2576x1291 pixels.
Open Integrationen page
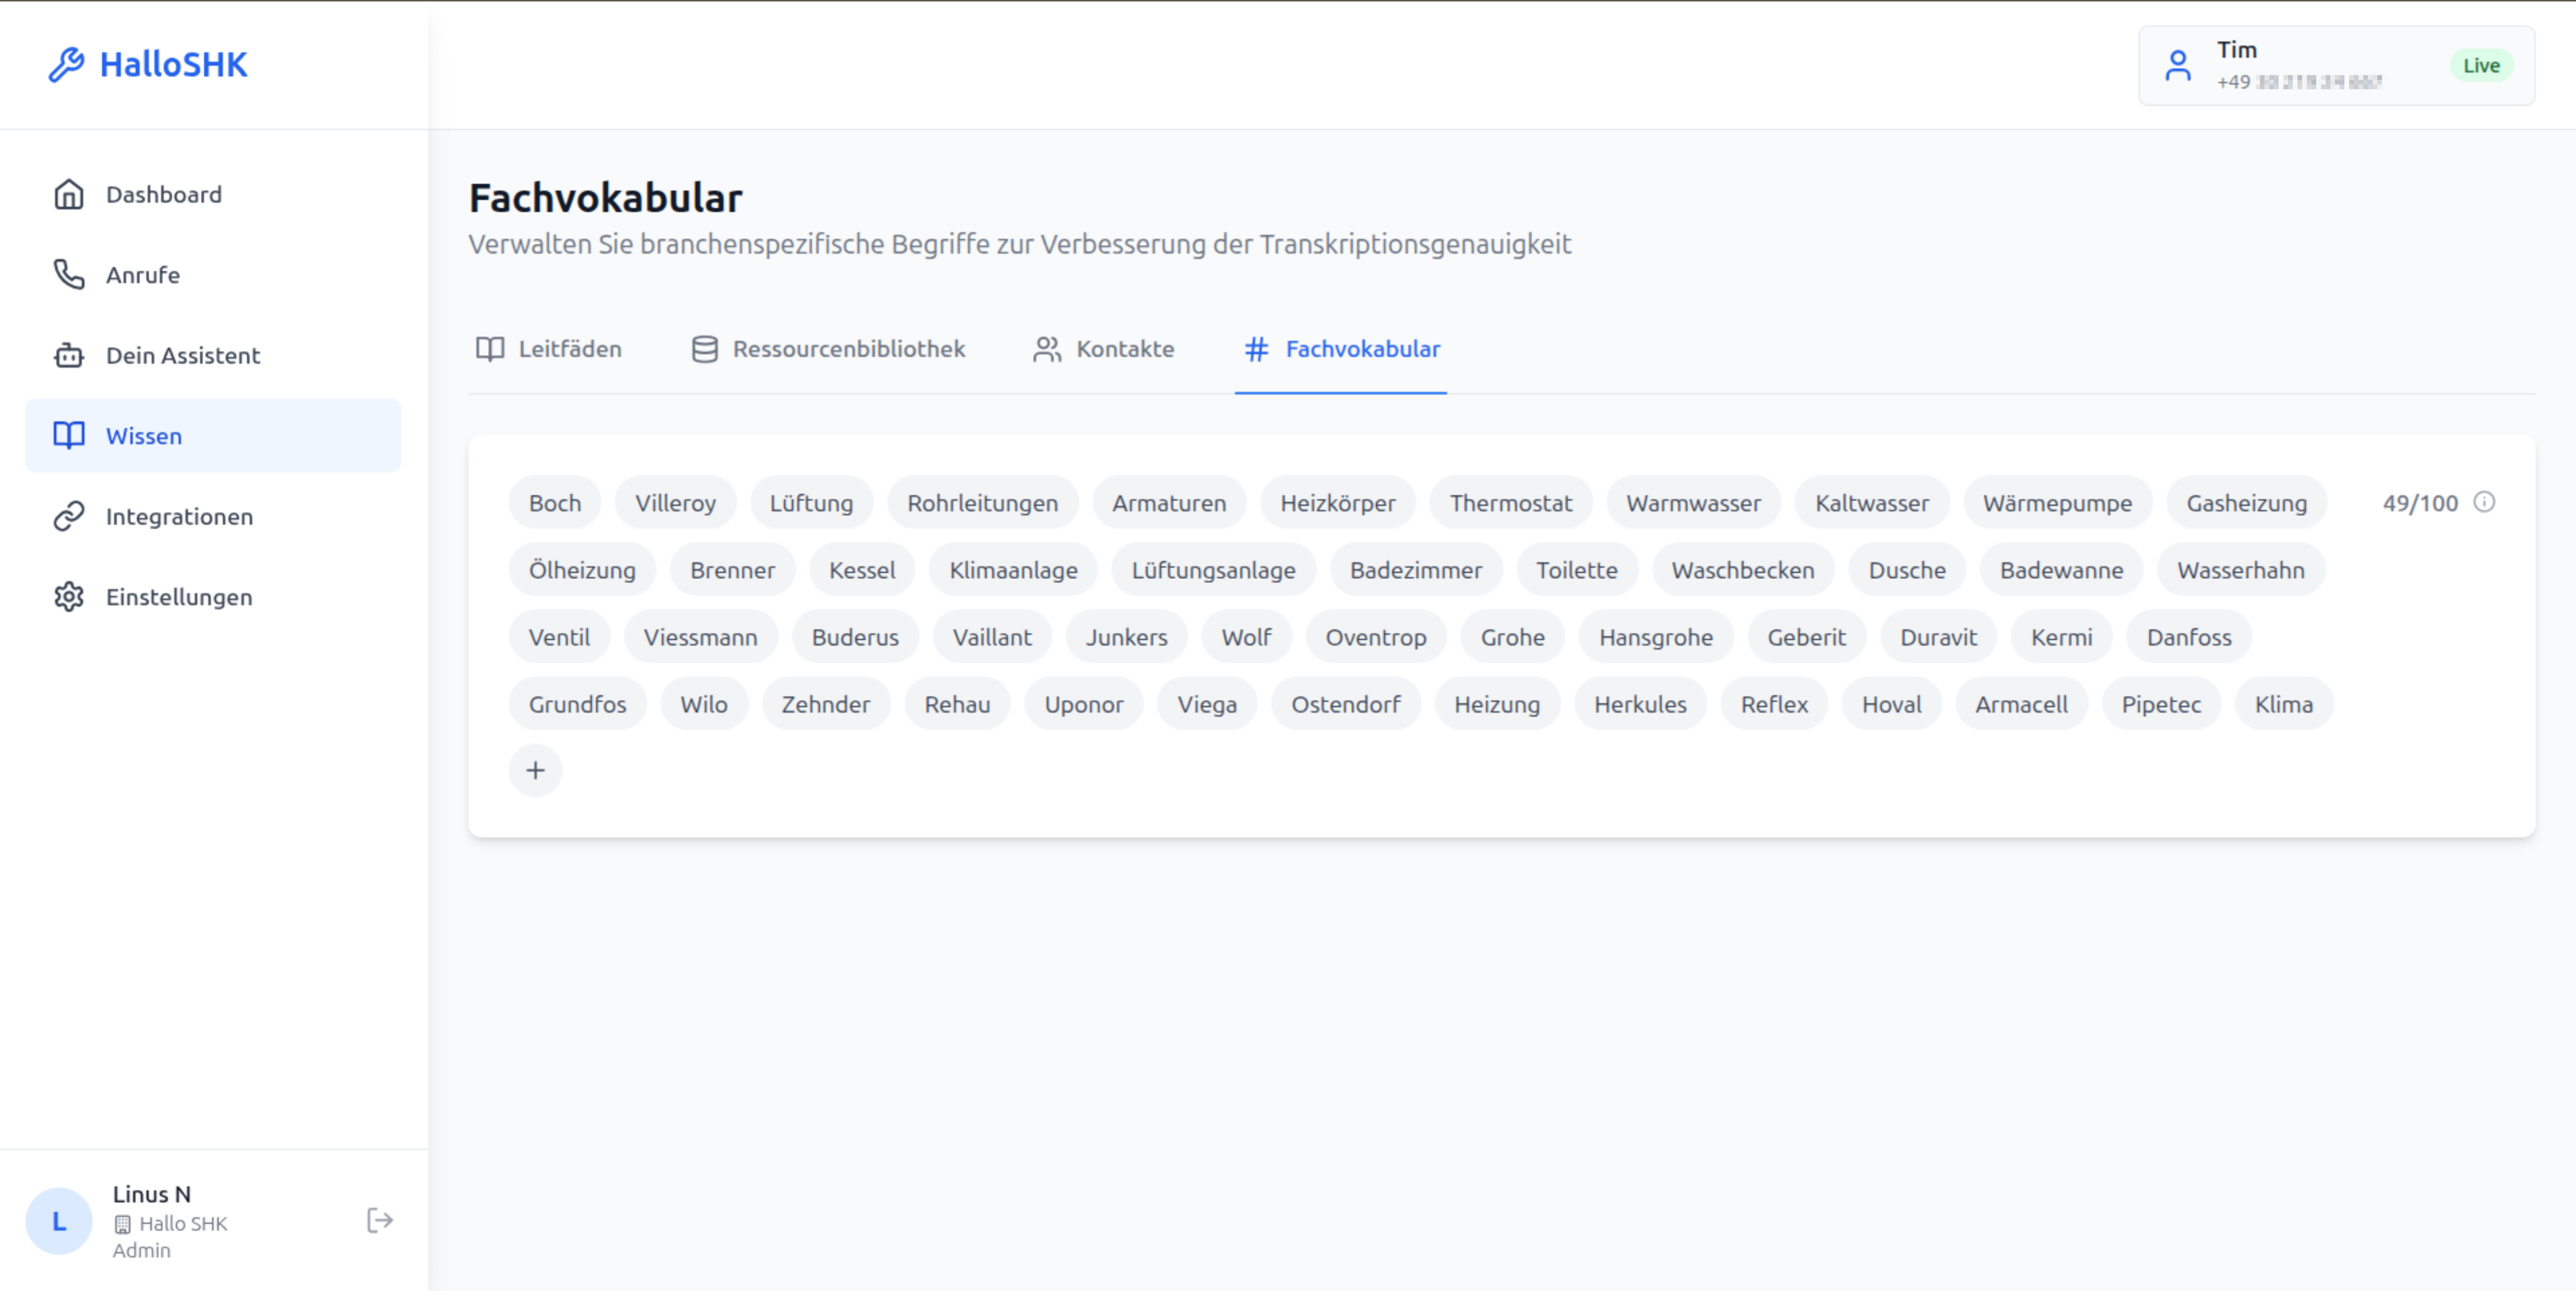(213, 516)
